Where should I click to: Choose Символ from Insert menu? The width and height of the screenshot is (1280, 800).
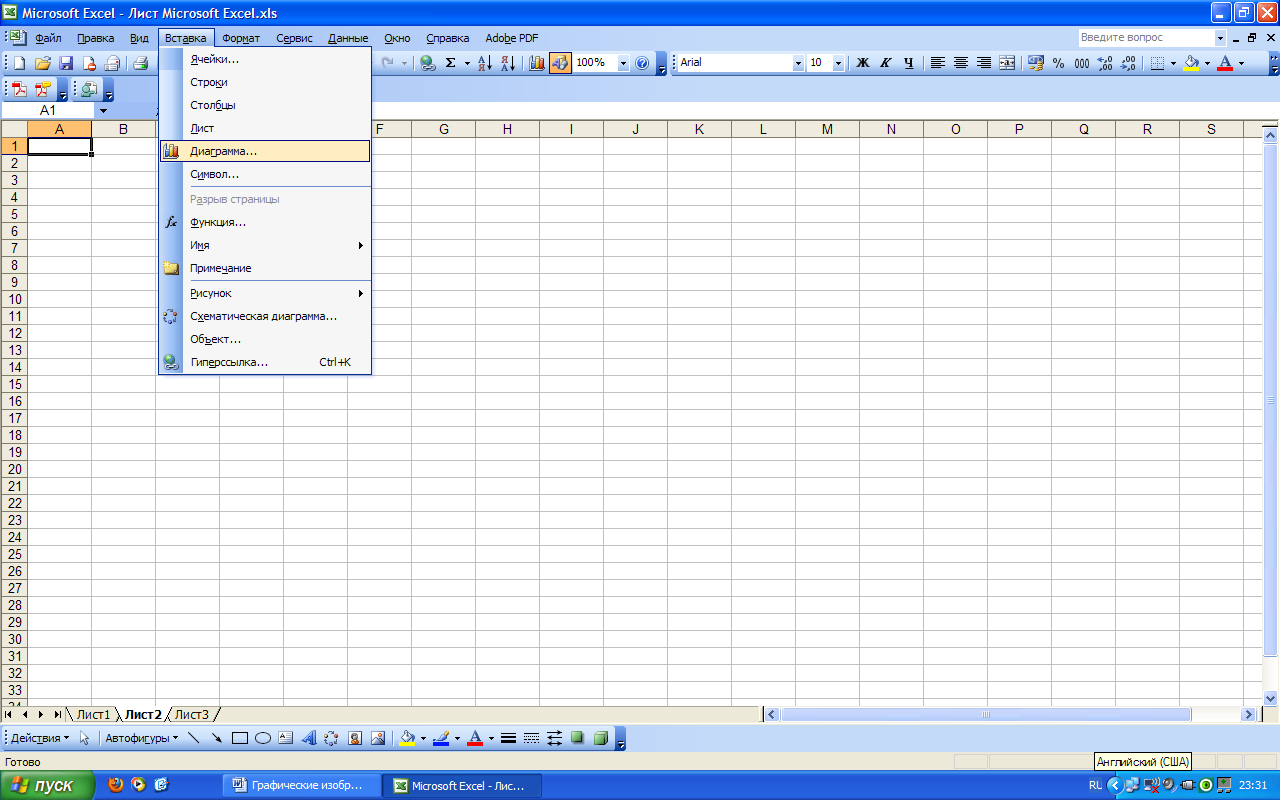(x=265, y=174)
